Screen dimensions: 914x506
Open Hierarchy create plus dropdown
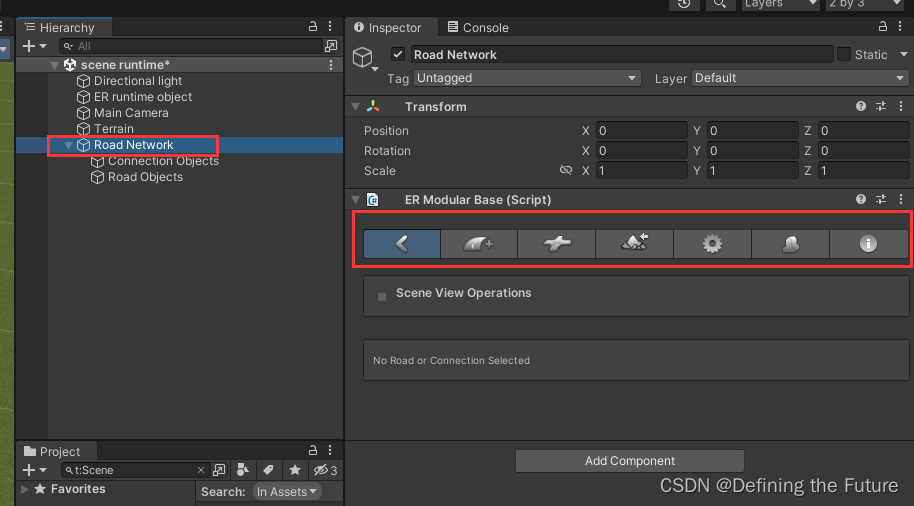coord(34,46)
